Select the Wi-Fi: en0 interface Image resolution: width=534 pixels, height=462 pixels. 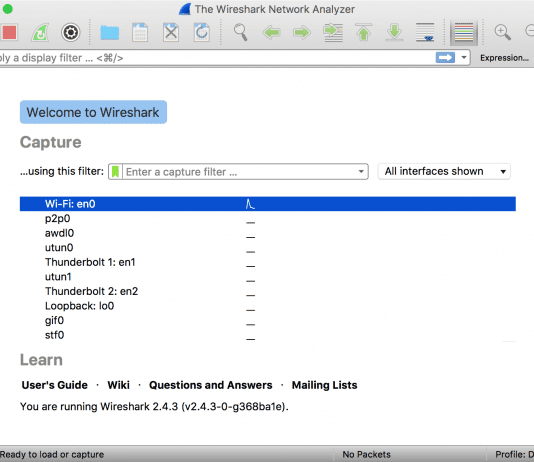coord(268,204)
